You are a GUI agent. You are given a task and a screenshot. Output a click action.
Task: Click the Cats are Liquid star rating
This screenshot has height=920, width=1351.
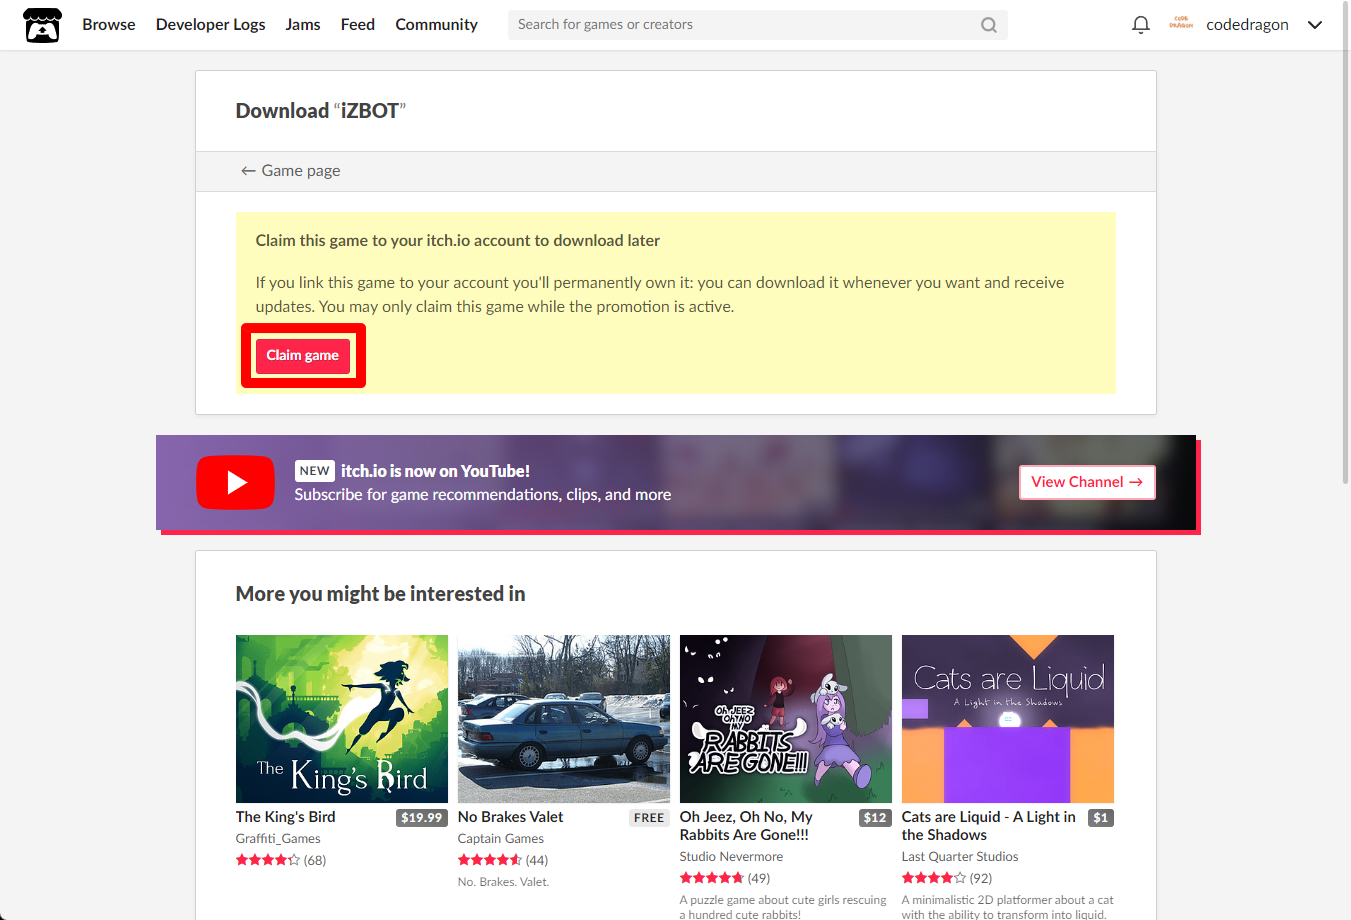934,878
